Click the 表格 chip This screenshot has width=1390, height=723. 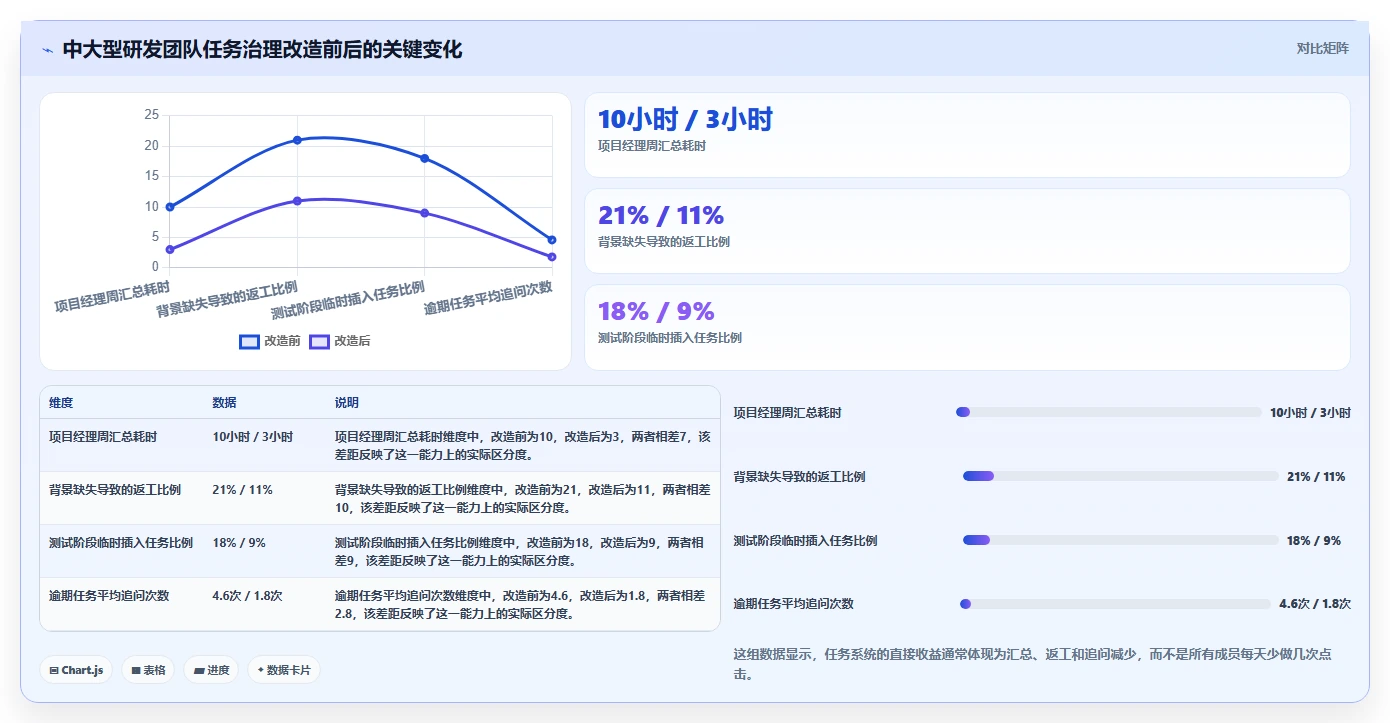(x=148, y=670)
